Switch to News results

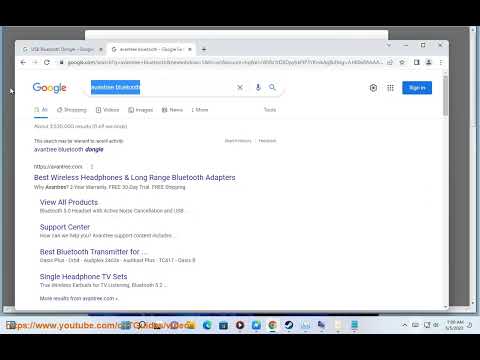[172, 110]
